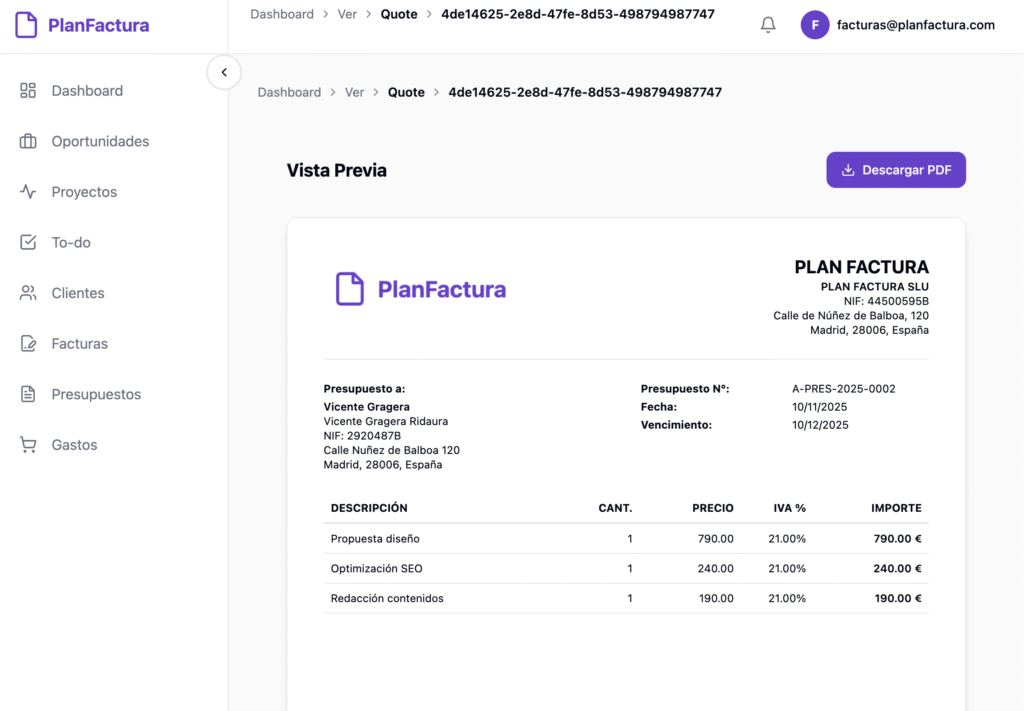Screen dimensions: 1024x711
Task: Select the Oportunidades sidebar icon
Action: 28,141
